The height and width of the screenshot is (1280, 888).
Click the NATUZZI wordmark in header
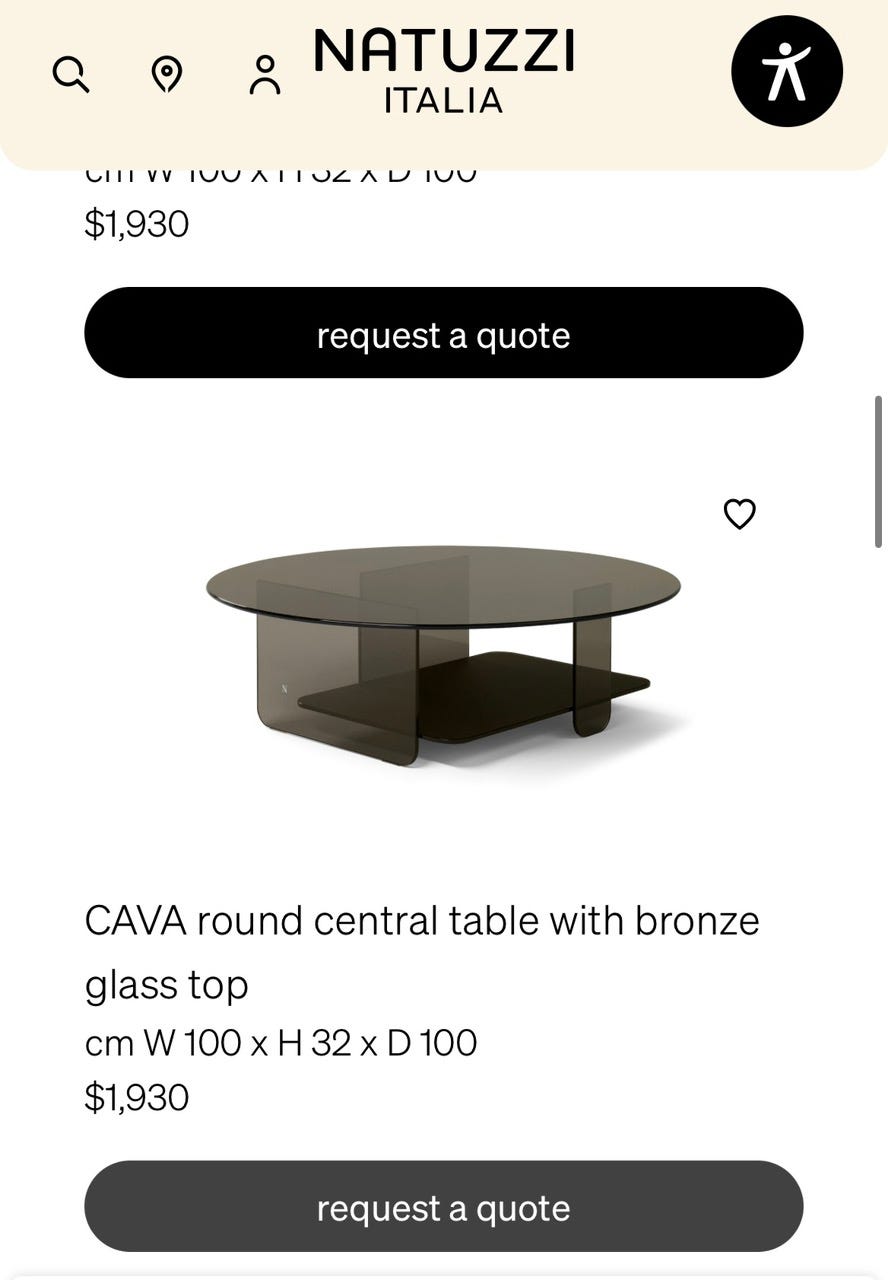[444, 51]
